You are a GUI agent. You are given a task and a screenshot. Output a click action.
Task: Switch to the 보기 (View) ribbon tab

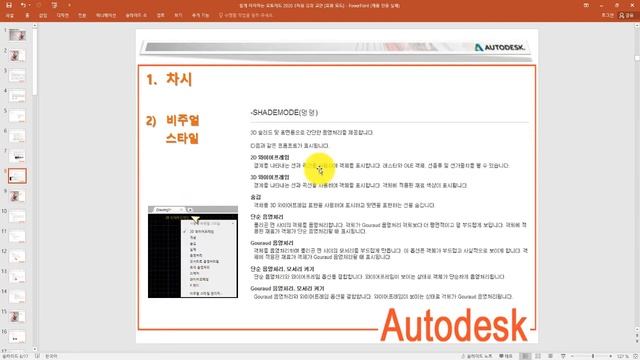178,16
